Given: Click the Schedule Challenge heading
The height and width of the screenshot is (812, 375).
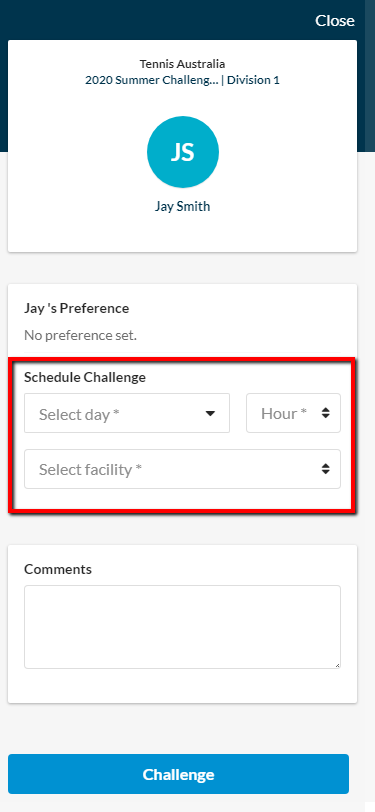Looking at the screenshot, I should click(85, 378).
